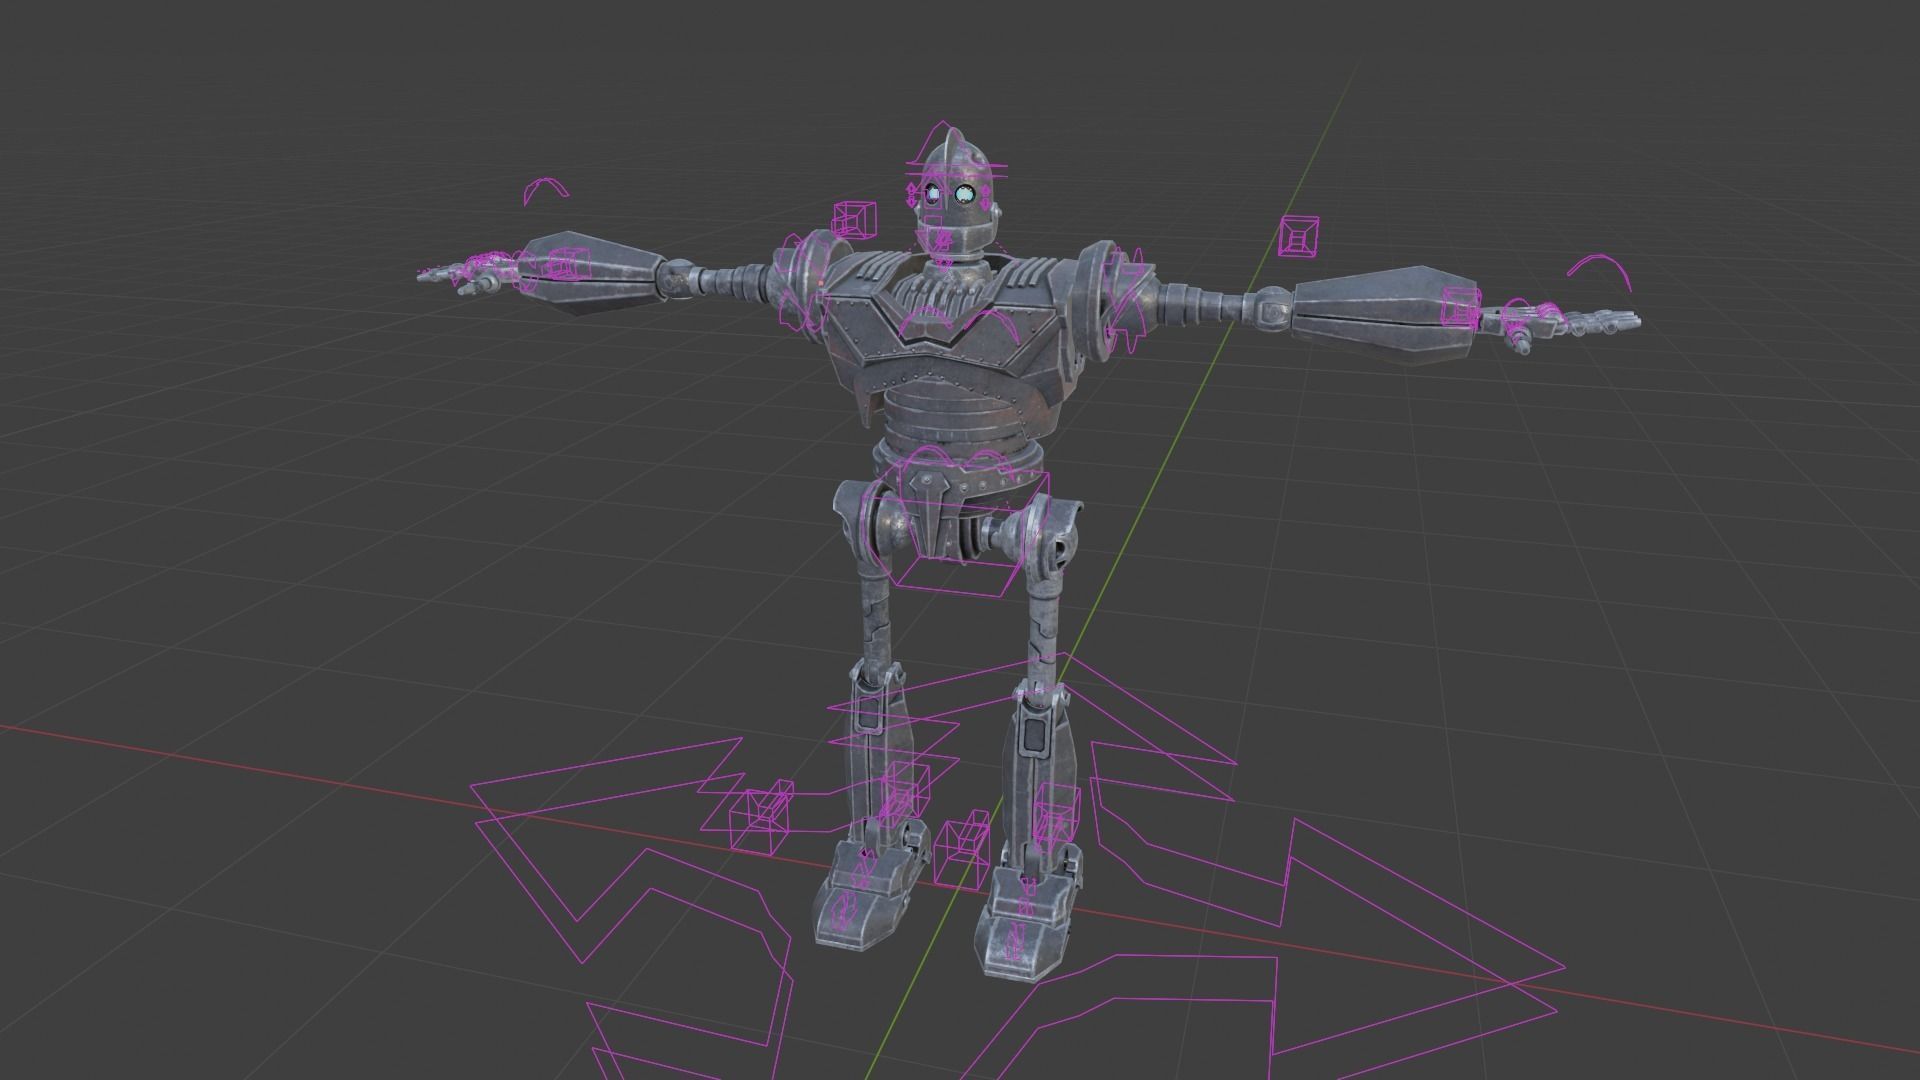The width and height of the screenshot is (1920, 1080).
Task: Select the floating cube control above right-side arm
Action: tap(1301, 236)
